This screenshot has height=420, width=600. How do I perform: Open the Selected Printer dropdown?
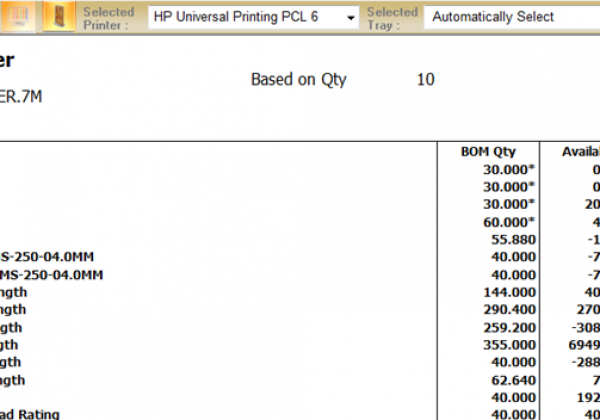(253, 17)
